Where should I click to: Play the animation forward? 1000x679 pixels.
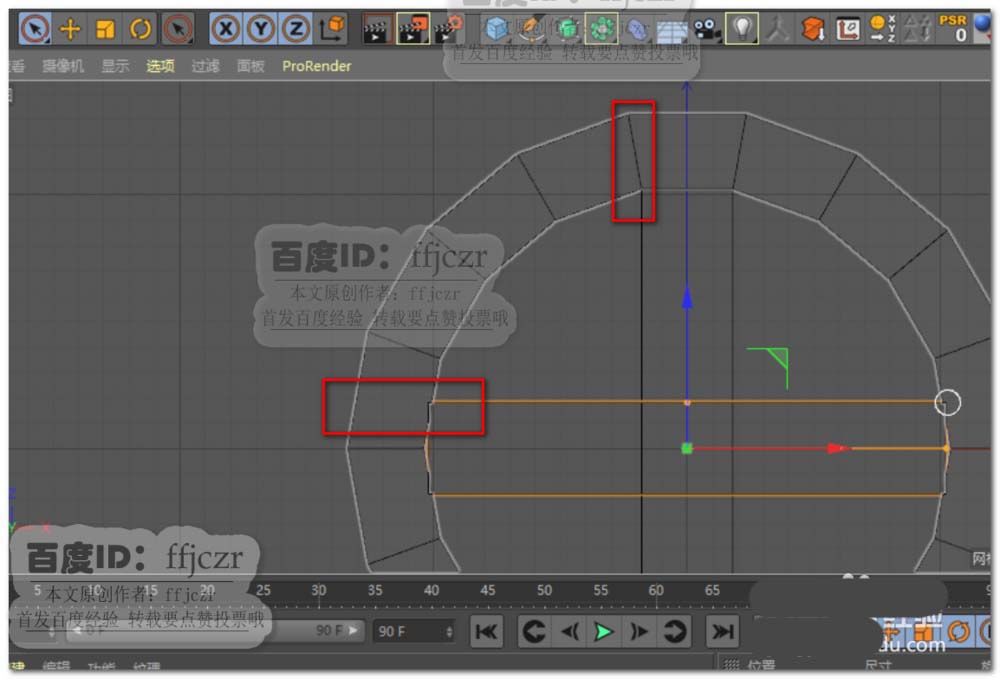pyautogui.click(x=603, y=632)
